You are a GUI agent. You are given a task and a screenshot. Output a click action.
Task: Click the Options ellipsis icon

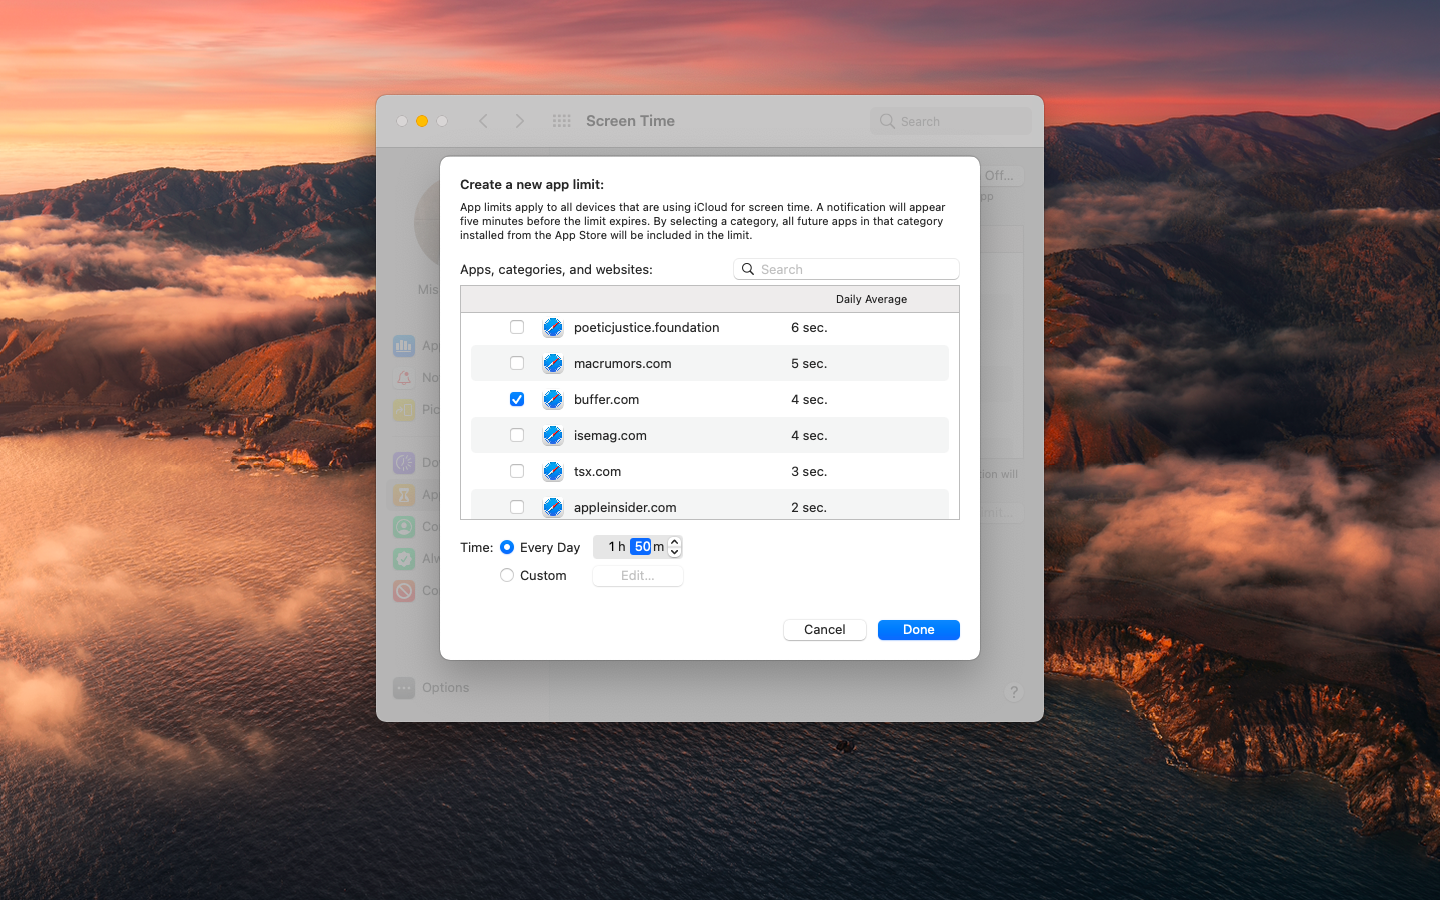[404, 688]
